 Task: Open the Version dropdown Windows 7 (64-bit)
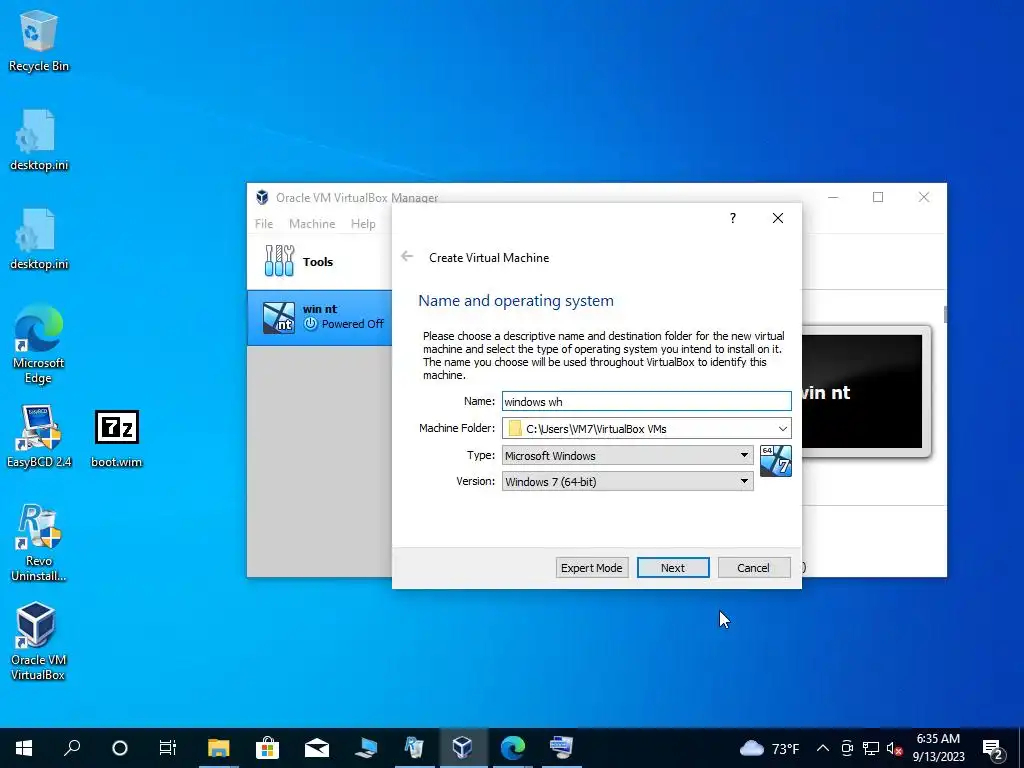coord(628,481)
